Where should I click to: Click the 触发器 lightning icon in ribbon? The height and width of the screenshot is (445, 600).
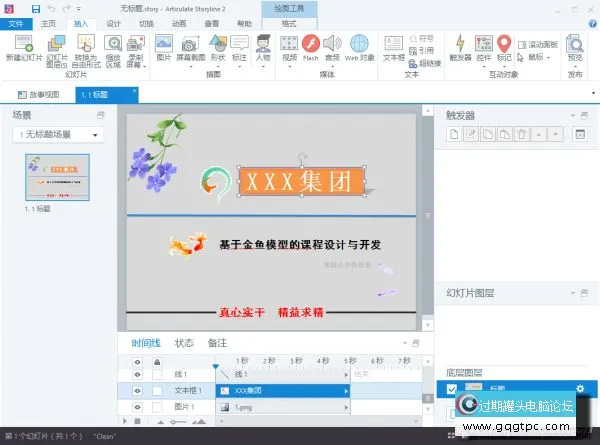(x=460, y=46)
